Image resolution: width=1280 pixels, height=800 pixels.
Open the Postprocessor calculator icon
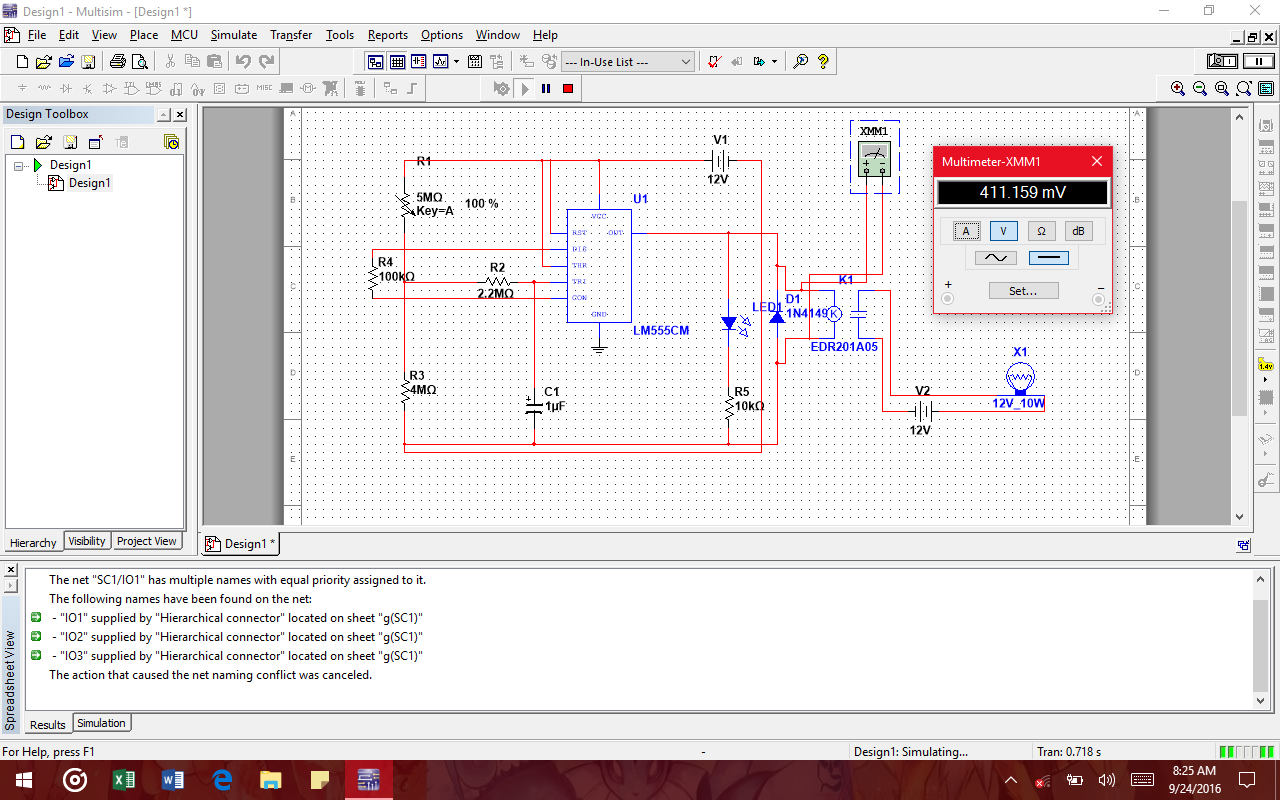coord(476,62)
